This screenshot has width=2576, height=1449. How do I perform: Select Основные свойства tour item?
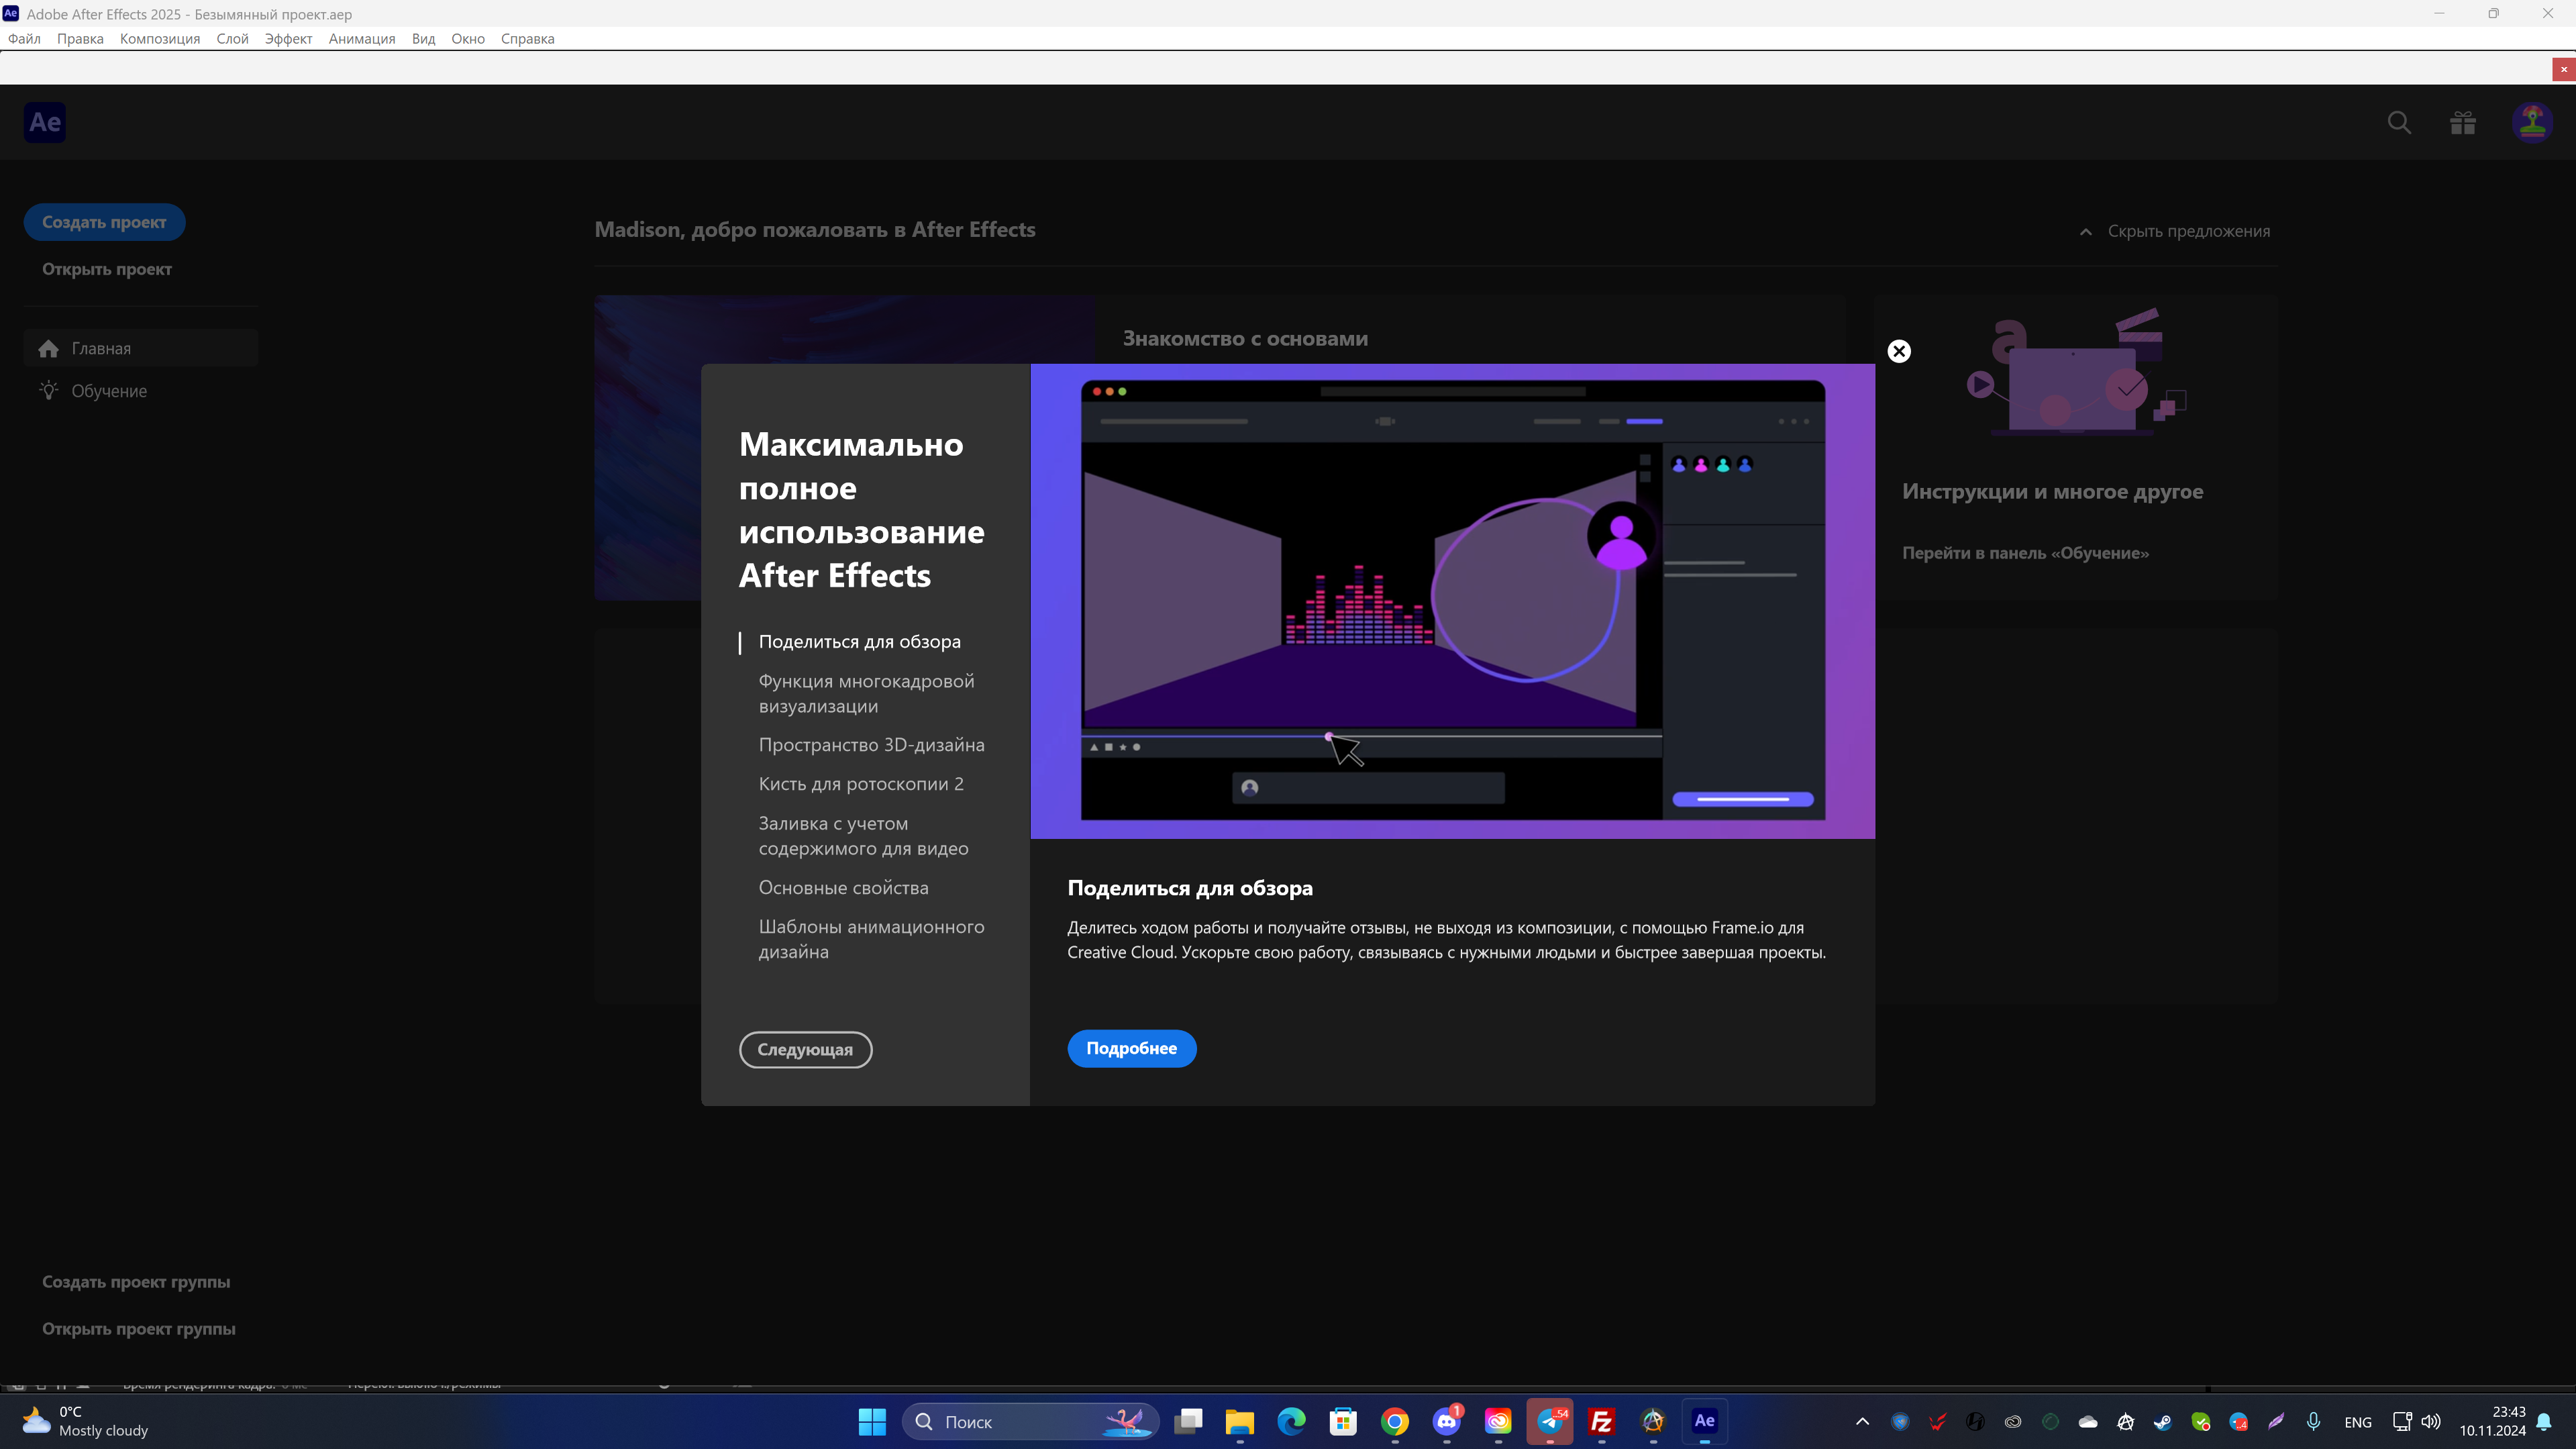pos(843,888)
